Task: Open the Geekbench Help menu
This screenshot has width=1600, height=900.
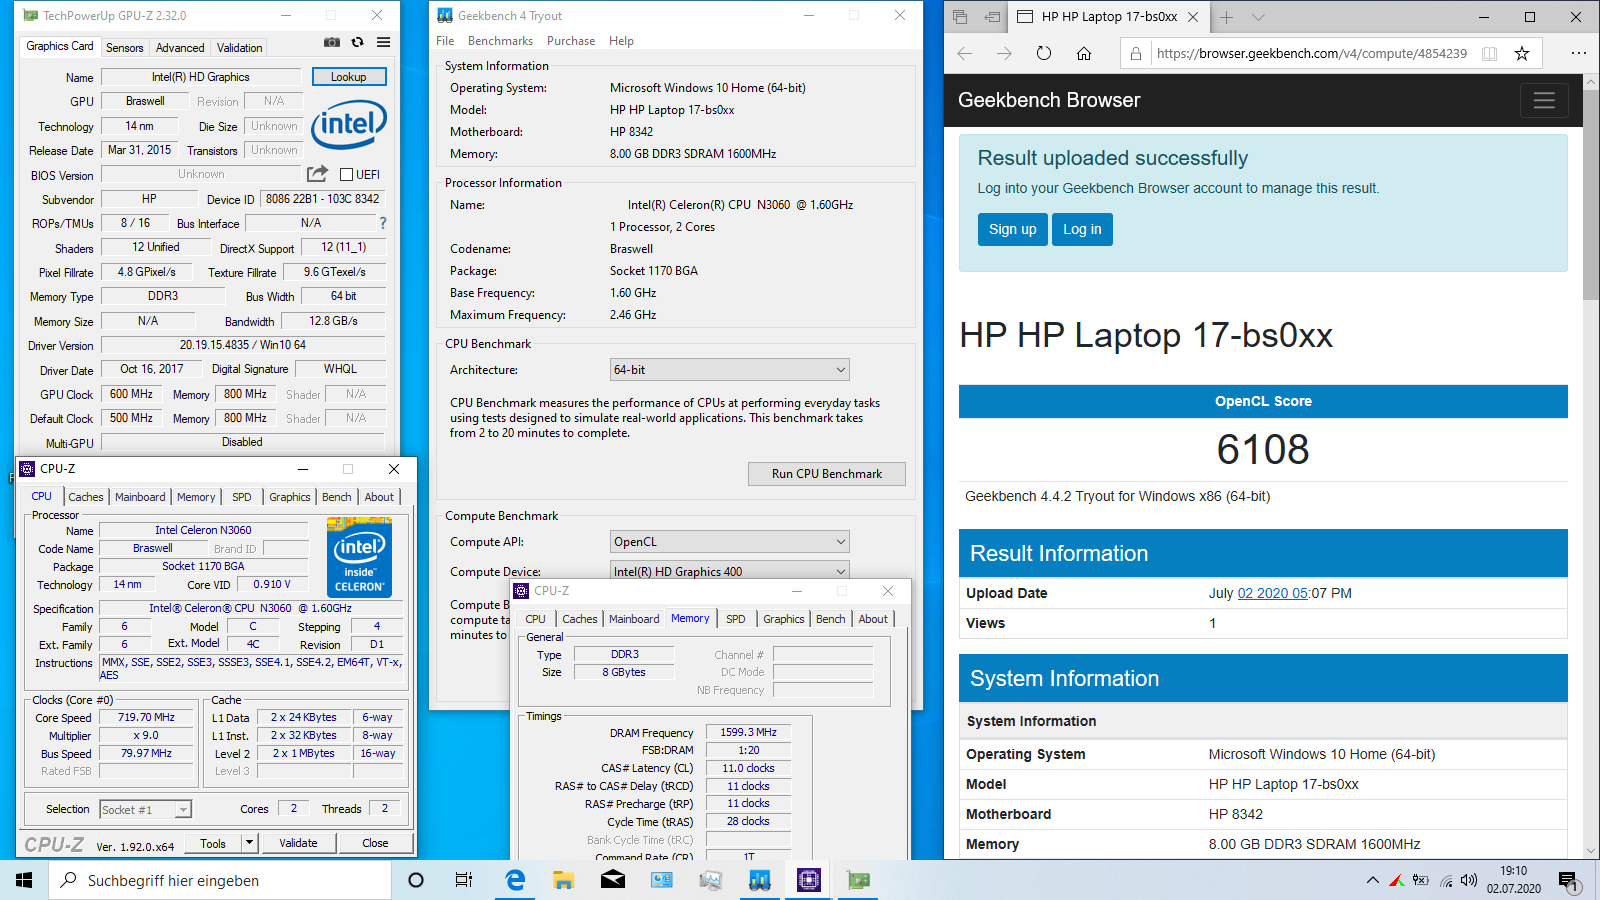Action: pyautogui.click(x=621, y=41)
